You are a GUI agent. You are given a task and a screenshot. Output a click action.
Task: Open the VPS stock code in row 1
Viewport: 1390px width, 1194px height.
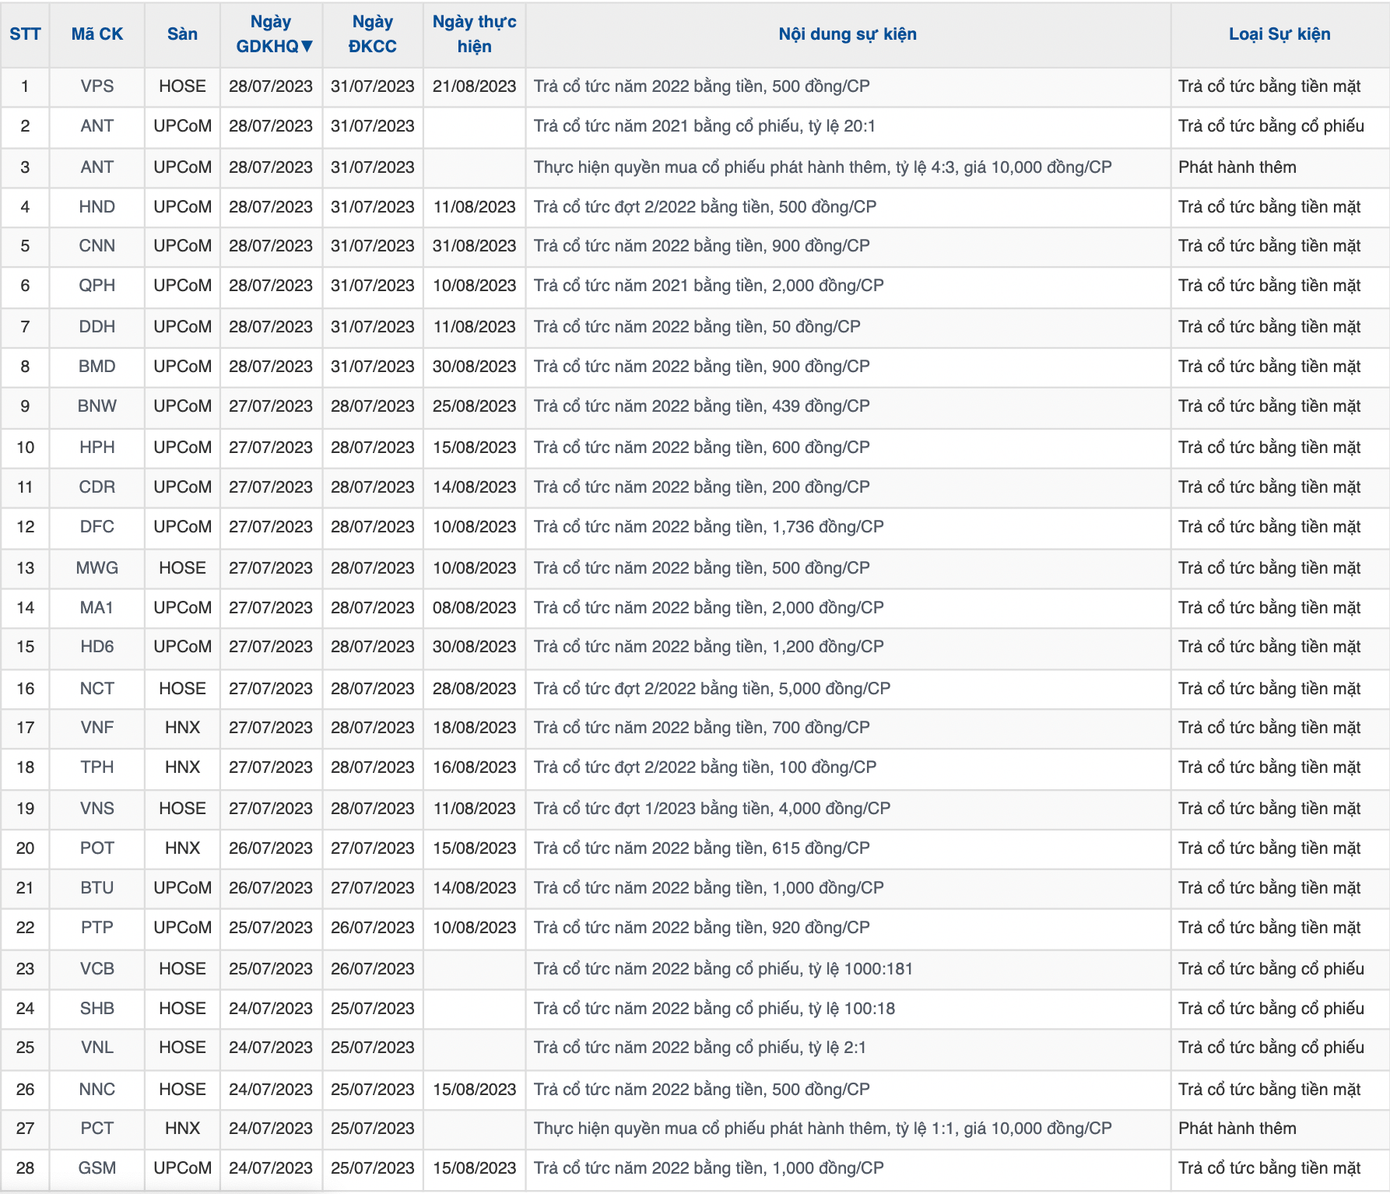click(97, 86)
